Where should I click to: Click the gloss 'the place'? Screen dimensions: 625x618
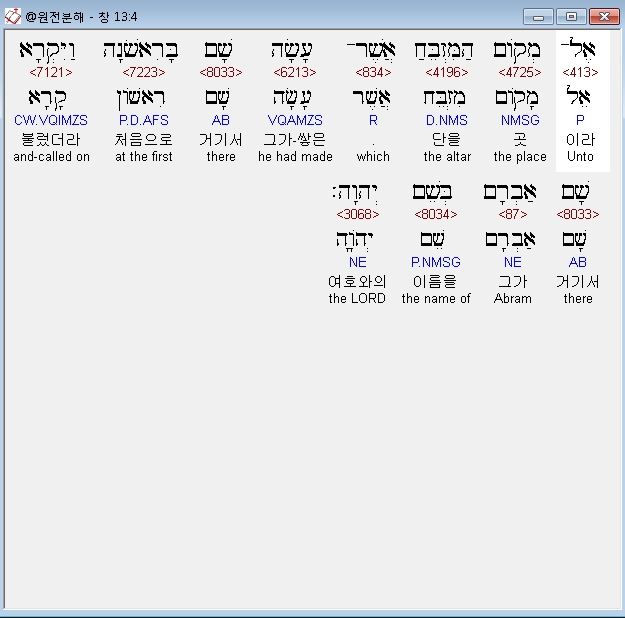pyautogui.click(x=520, y=157)
